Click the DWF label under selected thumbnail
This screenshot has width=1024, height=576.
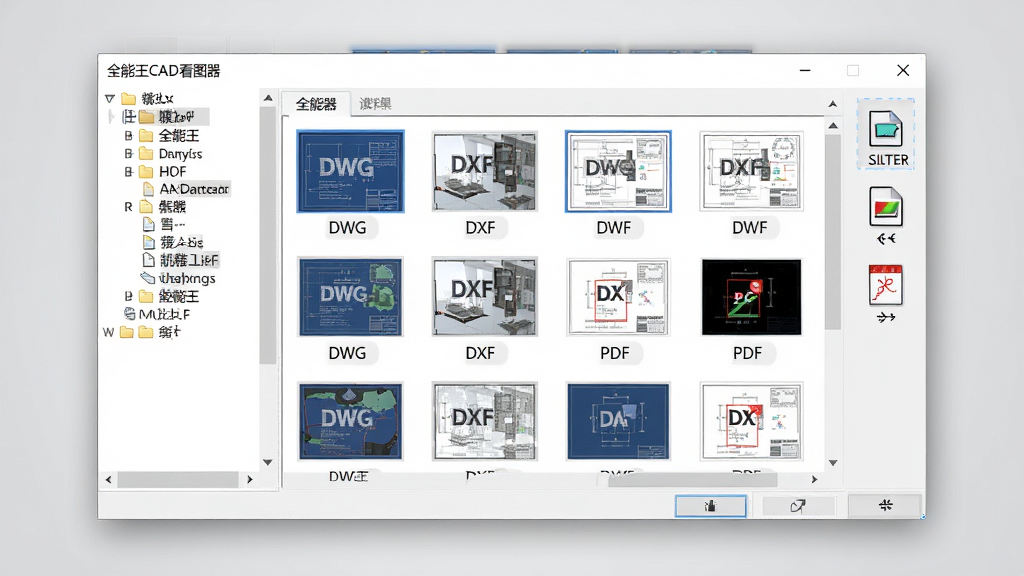[614, 227]
